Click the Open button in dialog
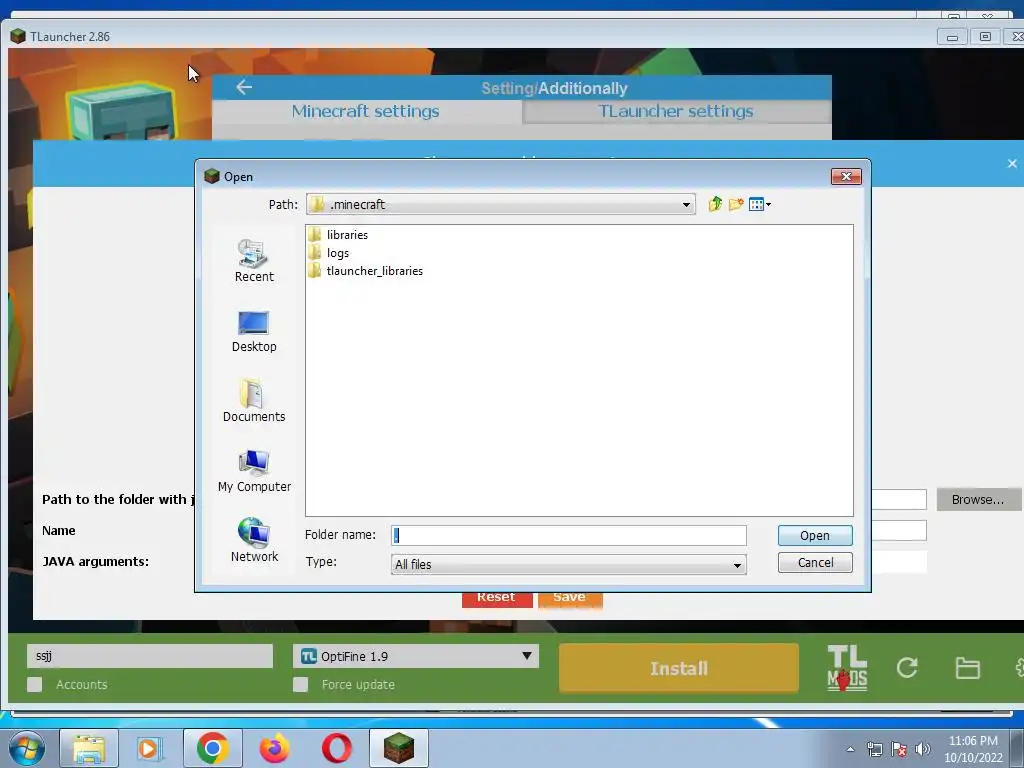The width and height of the screenshot is (1024, 768). point(815,536)
